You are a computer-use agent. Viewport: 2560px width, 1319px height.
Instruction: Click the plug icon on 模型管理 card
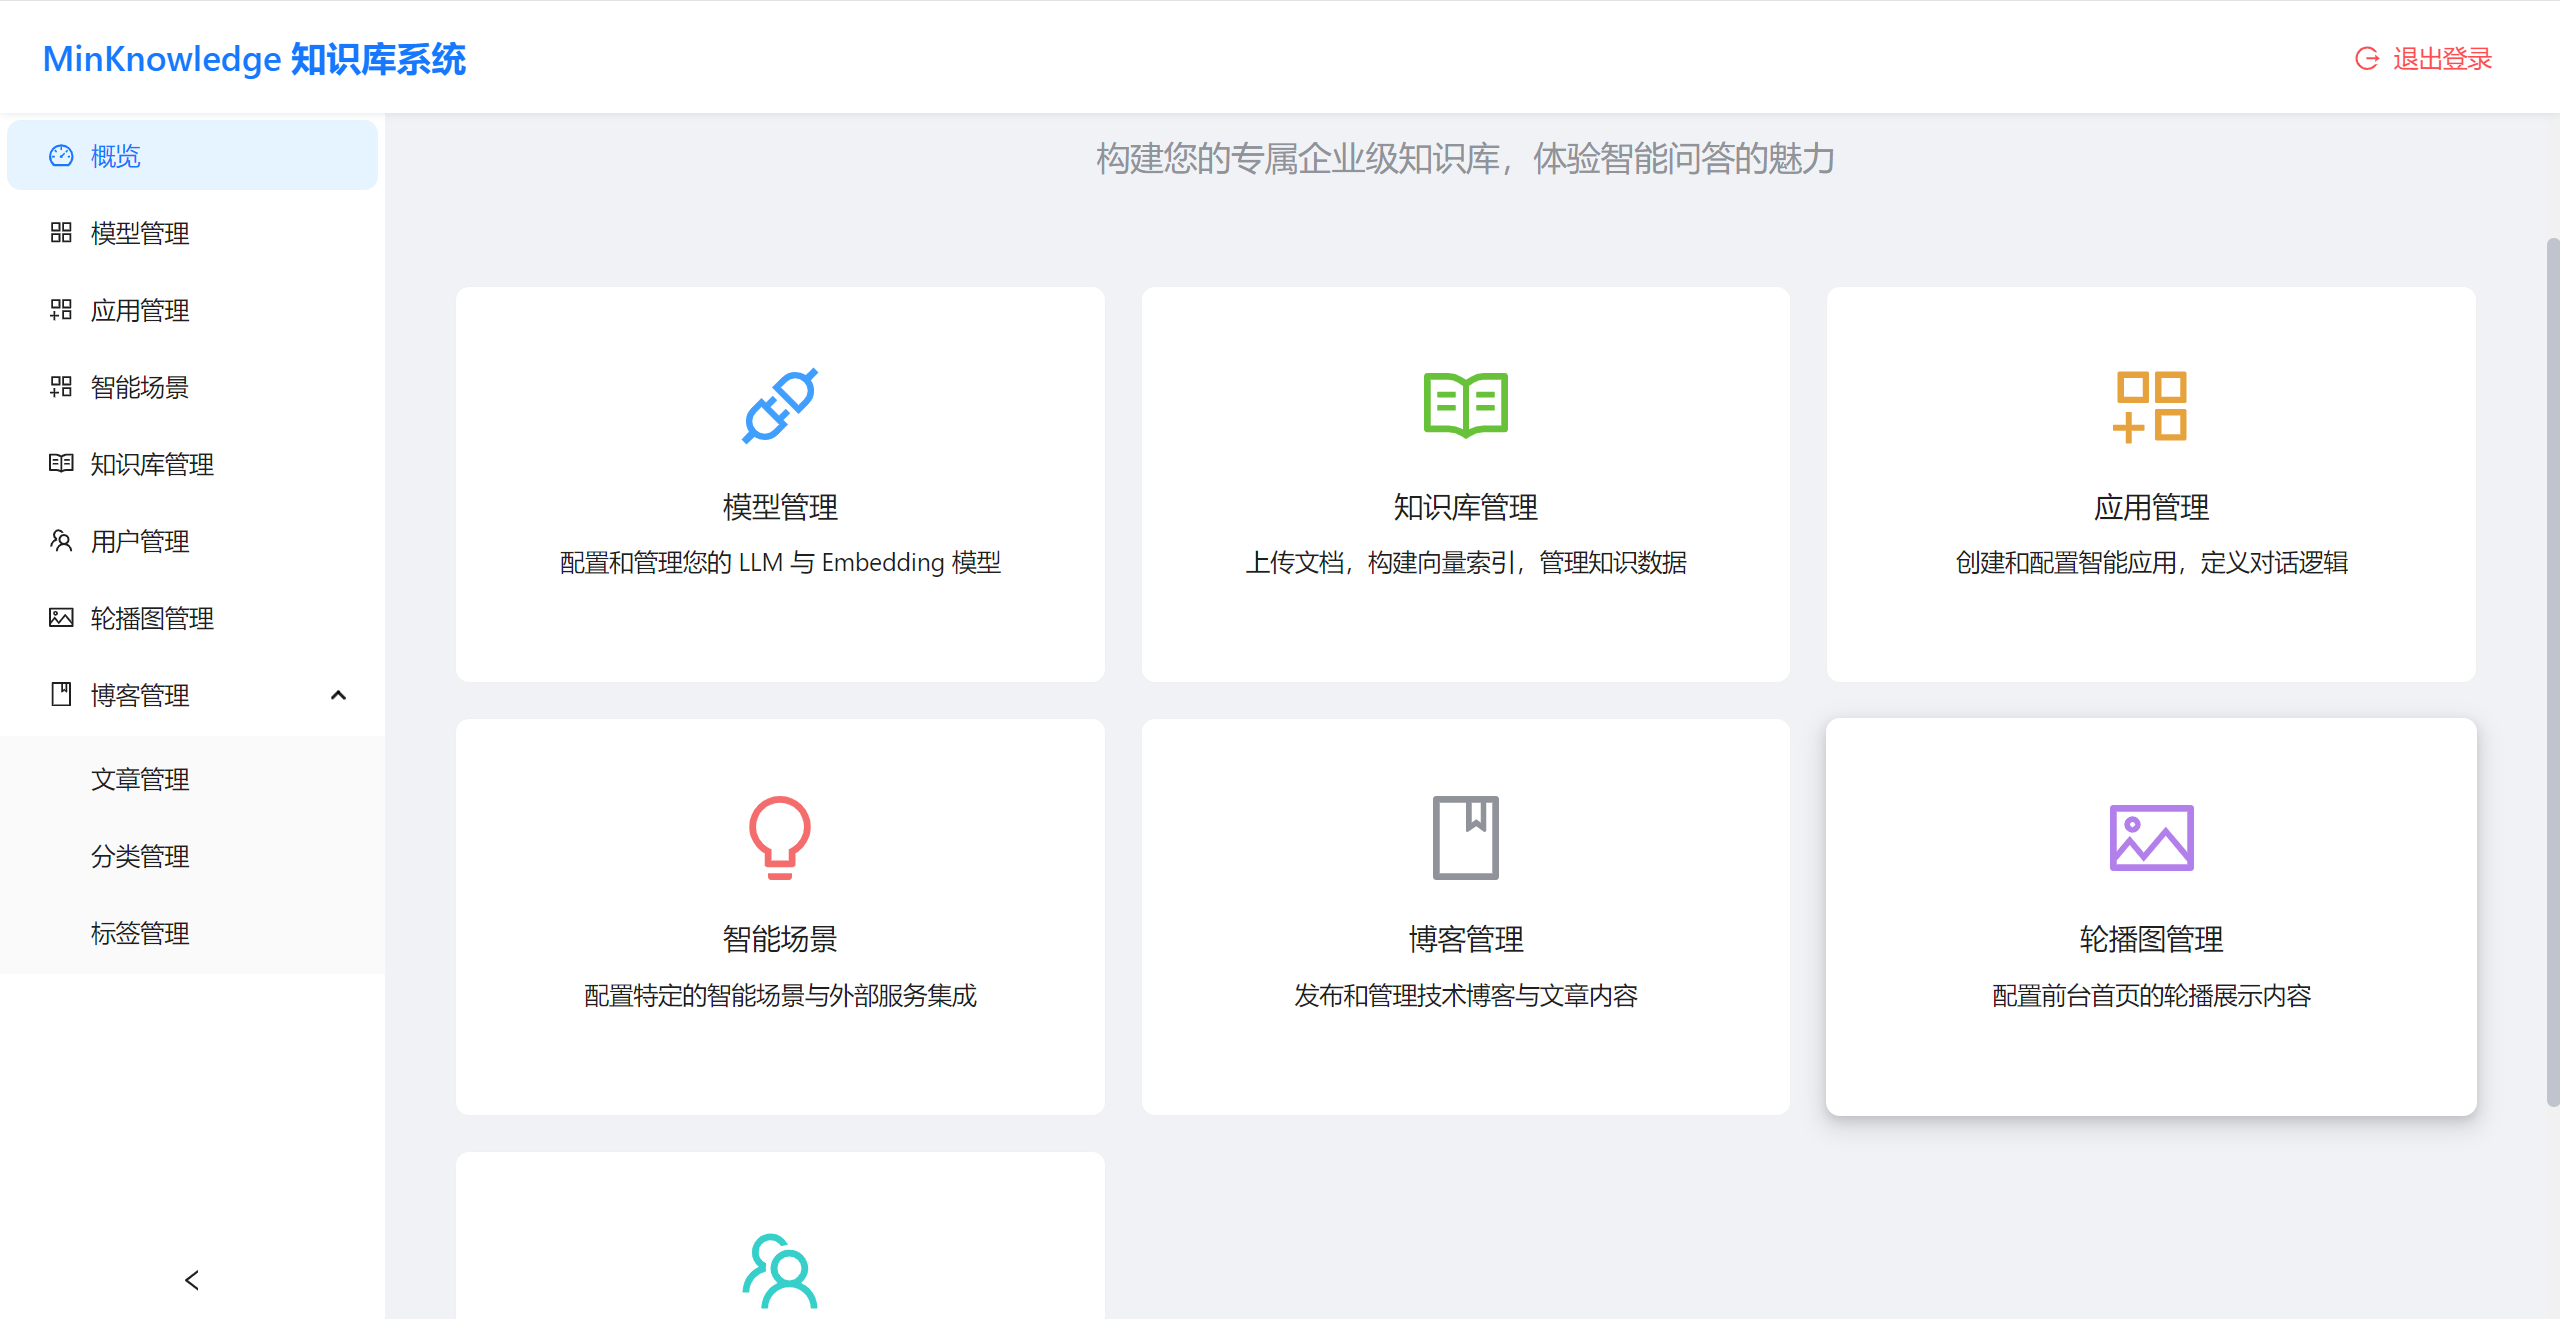click(780, 406)
